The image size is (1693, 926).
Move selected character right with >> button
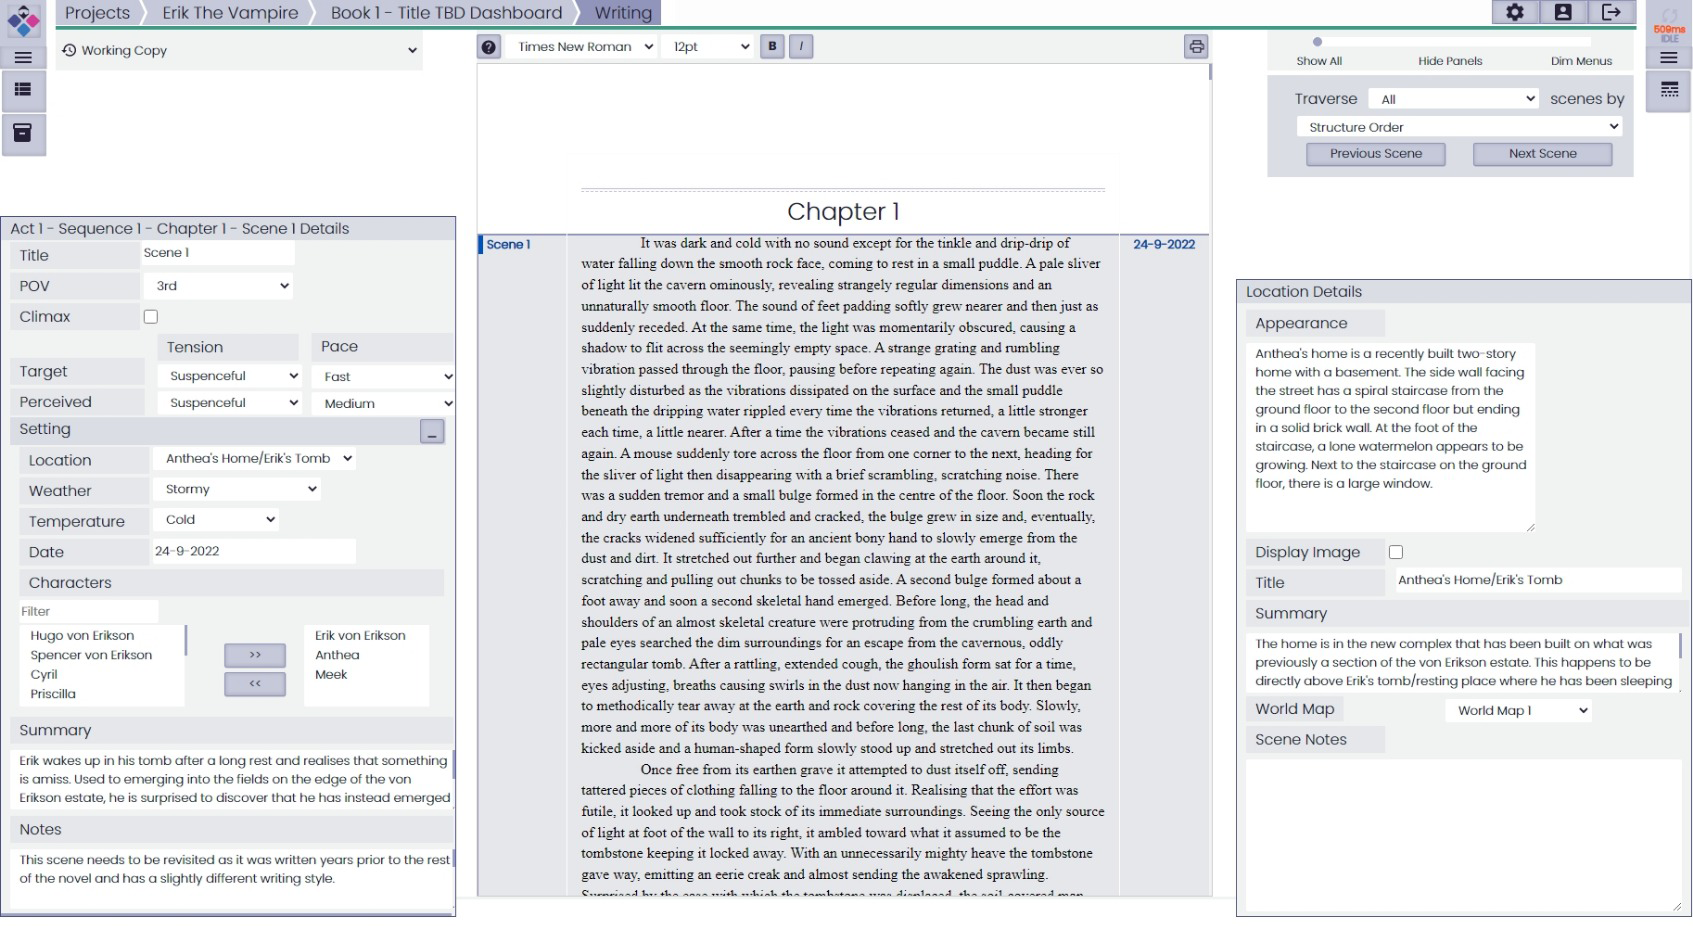pyautogui.click(x=255, y=655)
